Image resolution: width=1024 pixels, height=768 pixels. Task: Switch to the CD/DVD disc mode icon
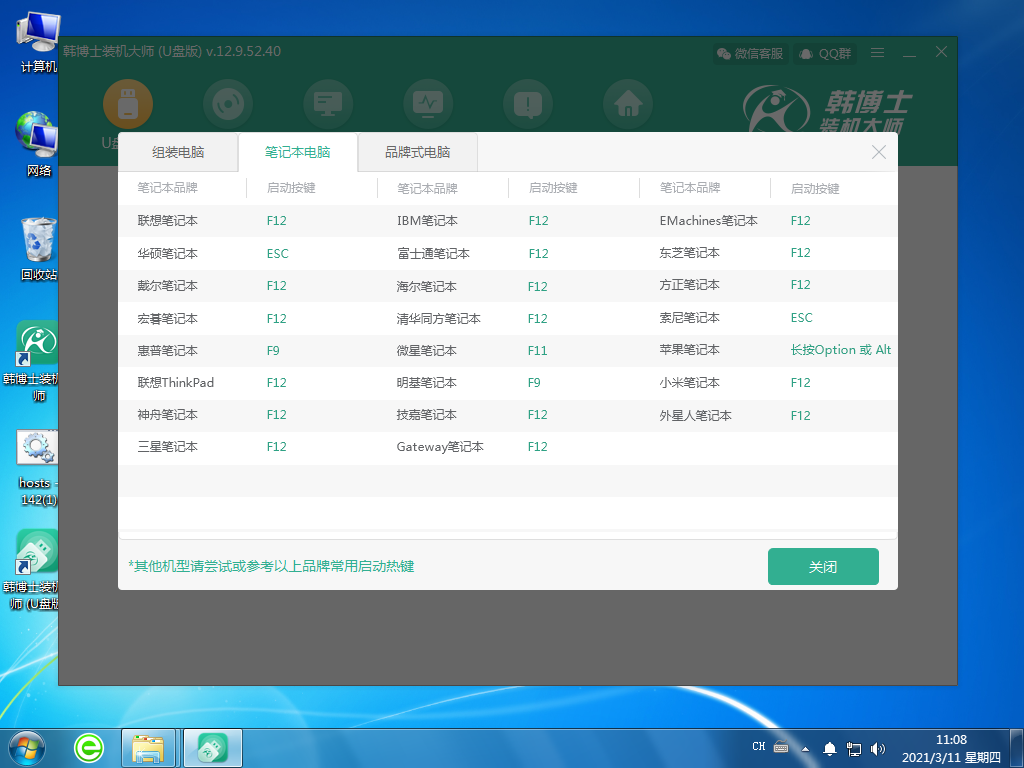(x=228, y=103)
